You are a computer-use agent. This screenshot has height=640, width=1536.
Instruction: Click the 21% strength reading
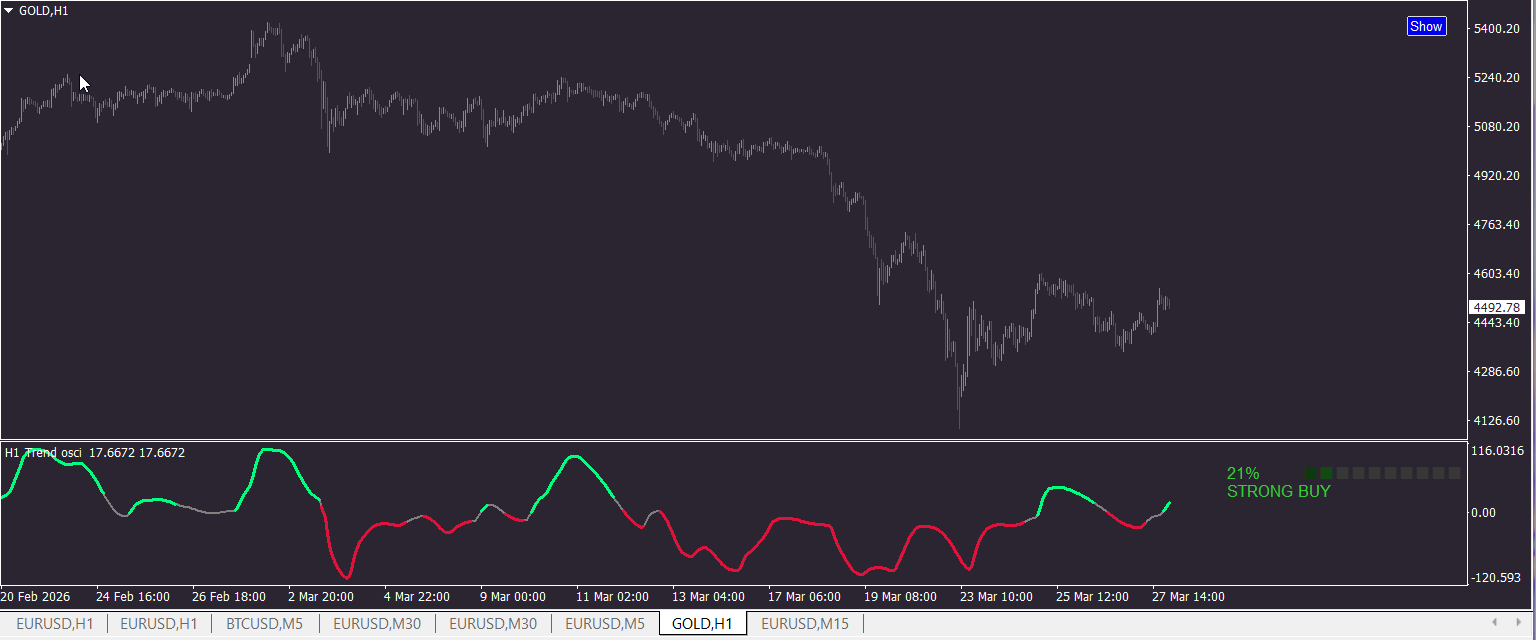point(1243,473)
